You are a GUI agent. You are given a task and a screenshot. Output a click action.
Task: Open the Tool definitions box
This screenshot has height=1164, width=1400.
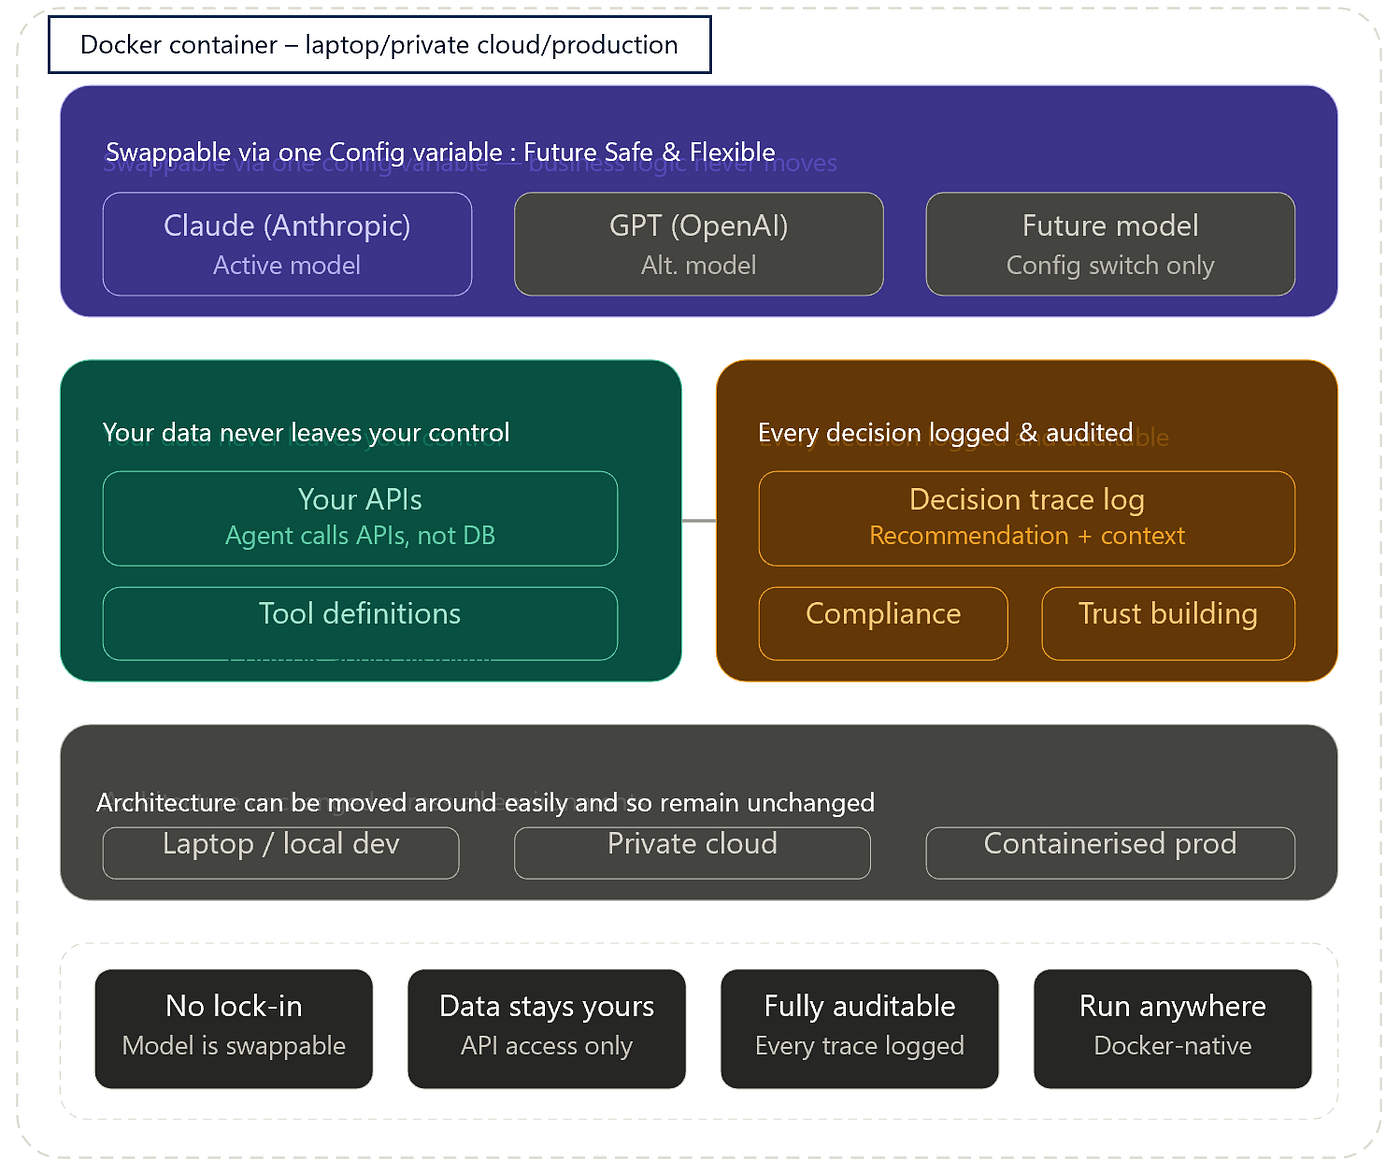tap(360, 623)
